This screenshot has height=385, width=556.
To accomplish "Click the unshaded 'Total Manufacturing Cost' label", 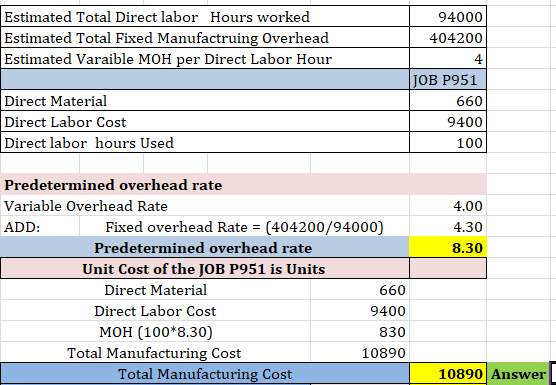I will point(155,352).
